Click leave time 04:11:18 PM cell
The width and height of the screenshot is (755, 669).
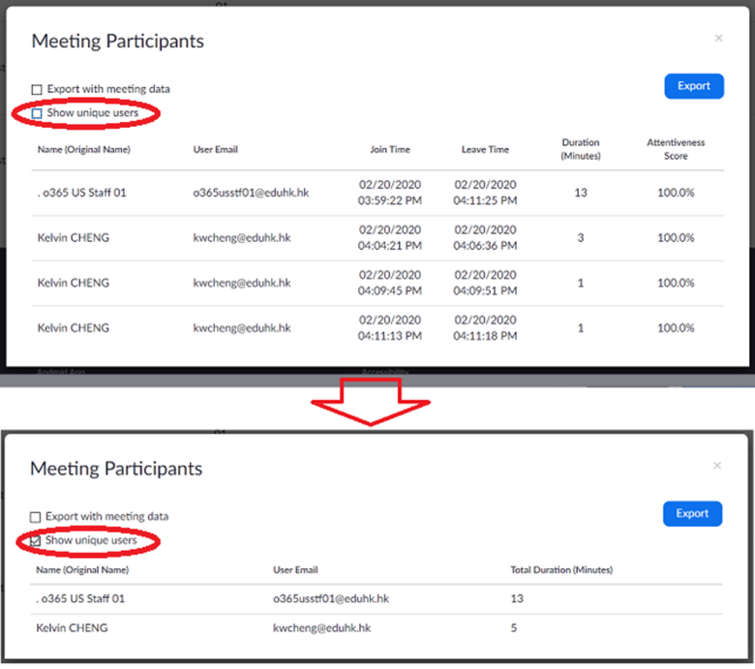(x=485, y=328)
